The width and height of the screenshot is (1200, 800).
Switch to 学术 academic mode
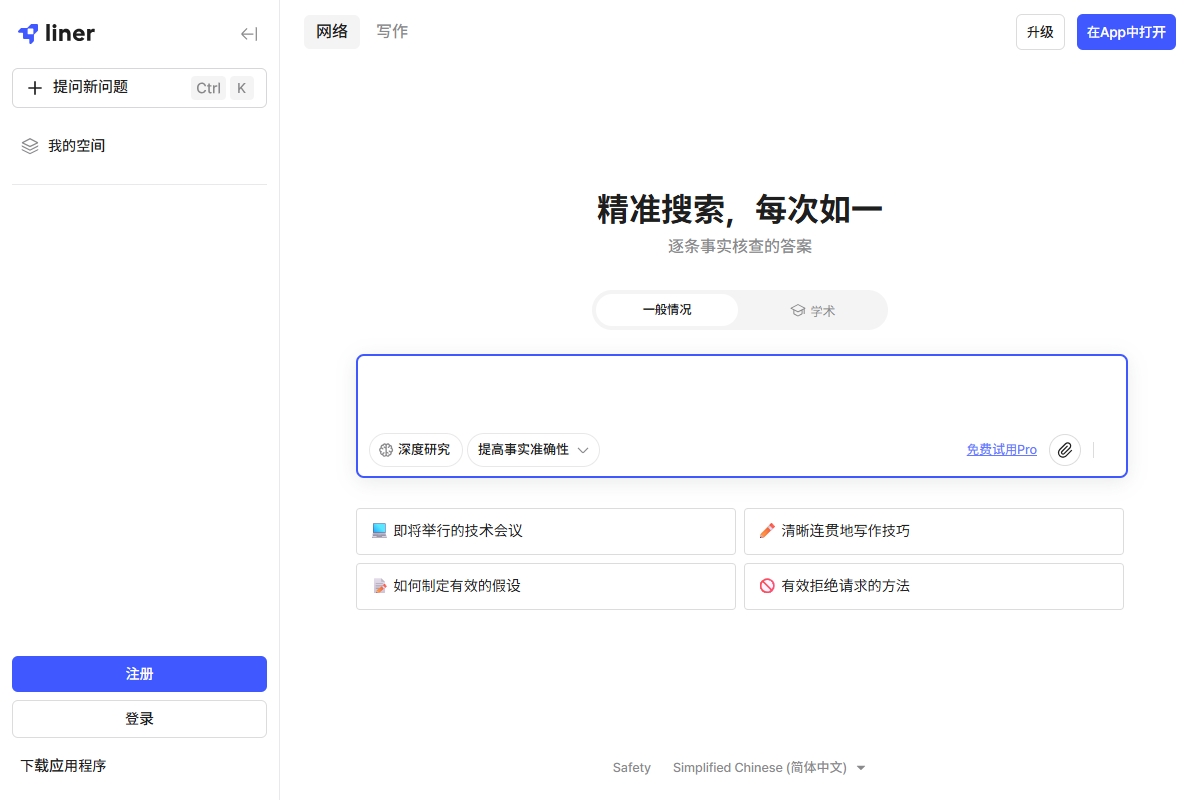[812, 311]
